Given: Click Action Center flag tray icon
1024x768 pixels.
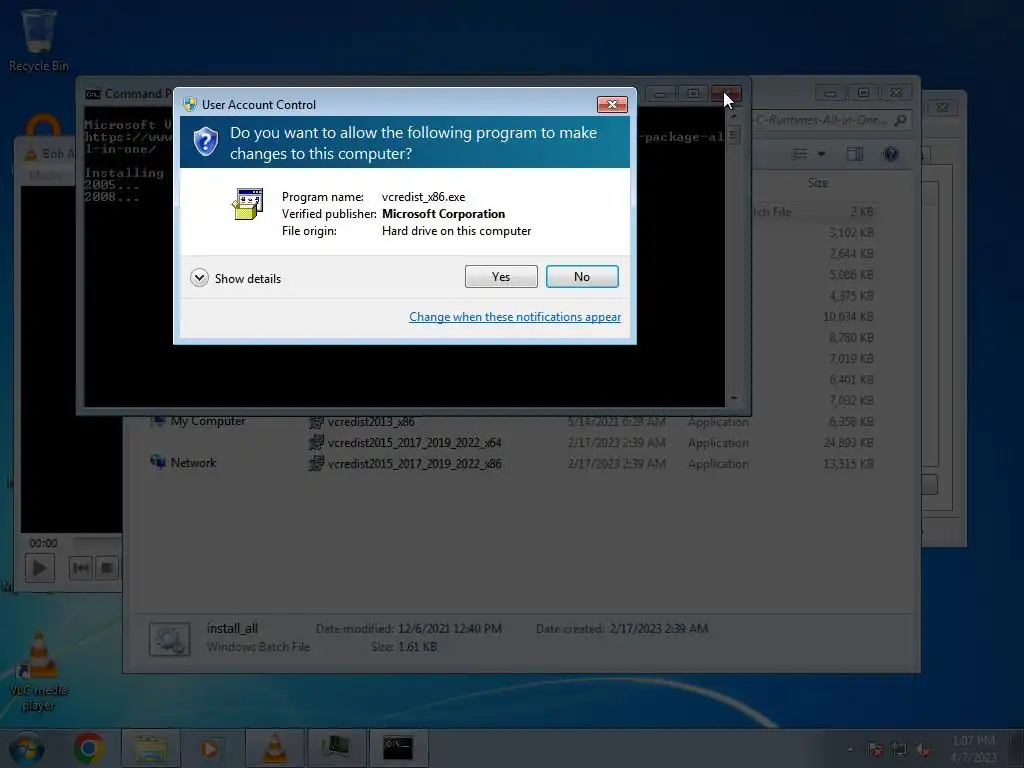Looking at the screenshot, I should tap(875, 749).
